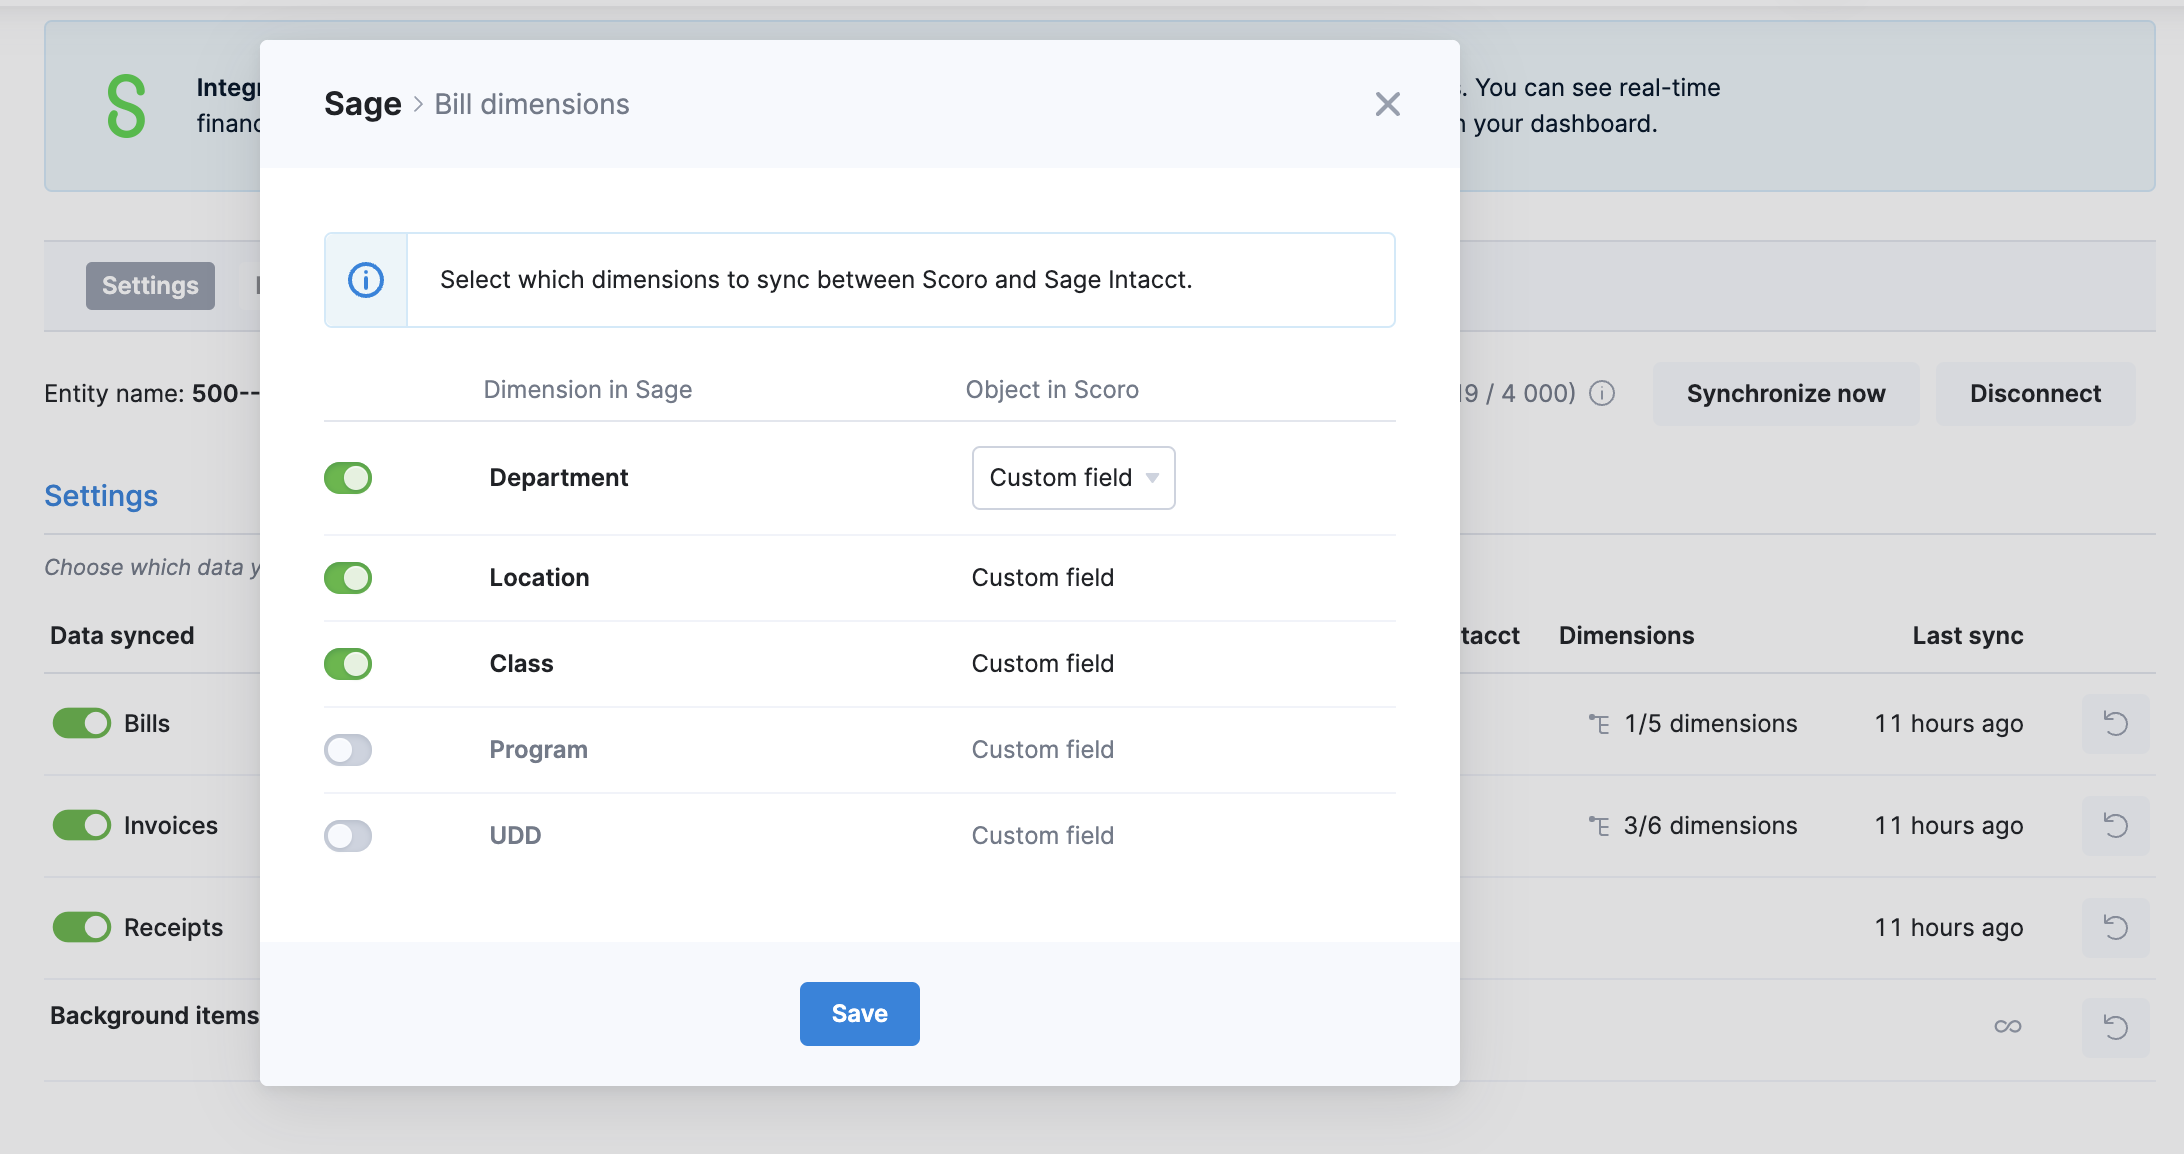Enable the Program dimension toggle
2184x1154 pixels.
click(348, 750)
